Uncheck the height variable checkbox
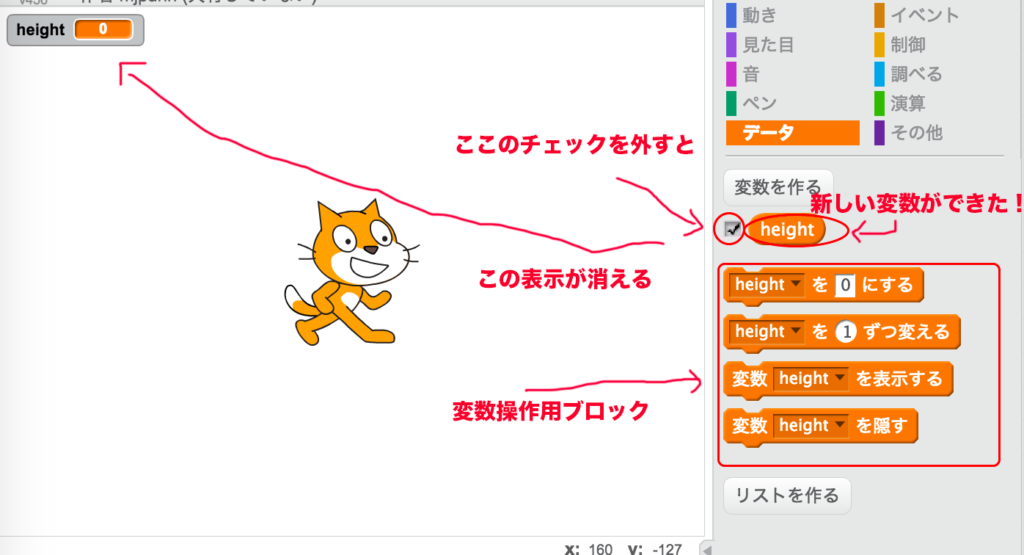The image size is (1024, 555). click(733, 229)
